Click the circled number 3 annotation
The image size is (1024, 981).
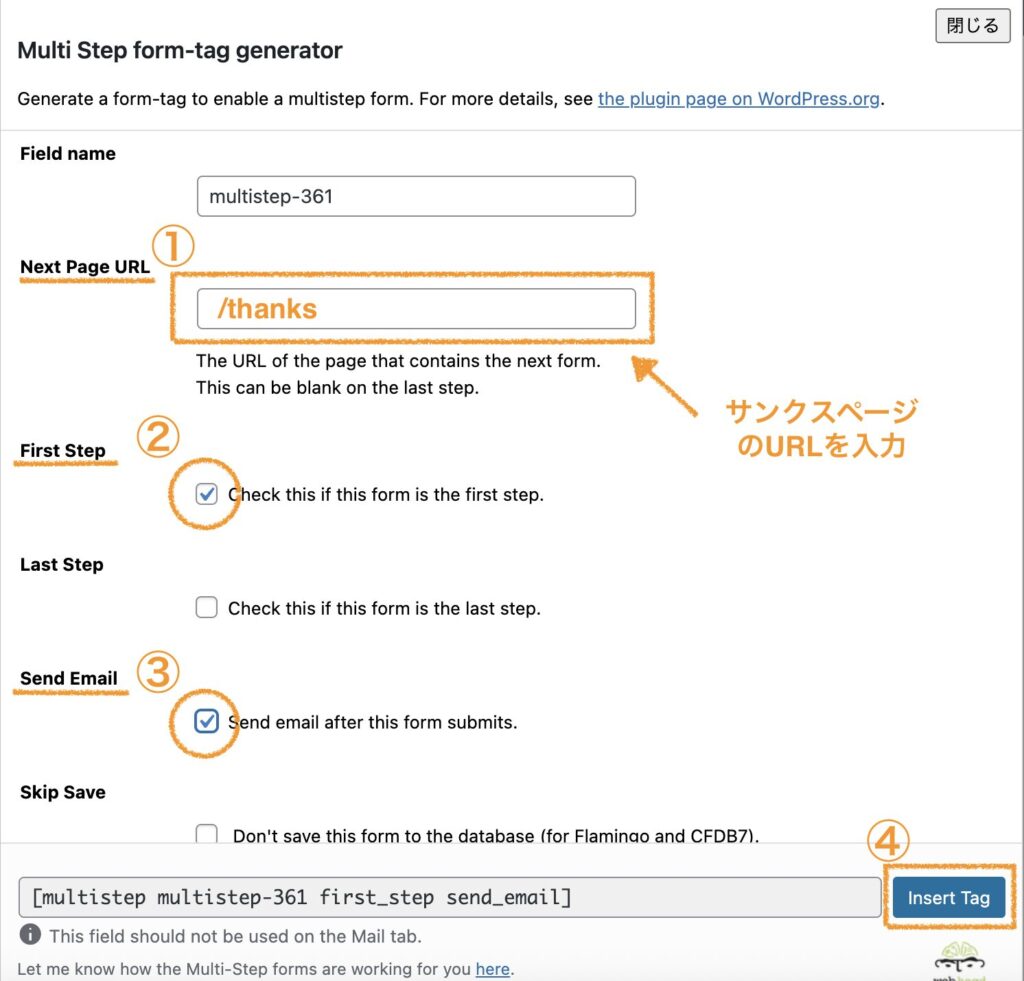coord(158,671)
